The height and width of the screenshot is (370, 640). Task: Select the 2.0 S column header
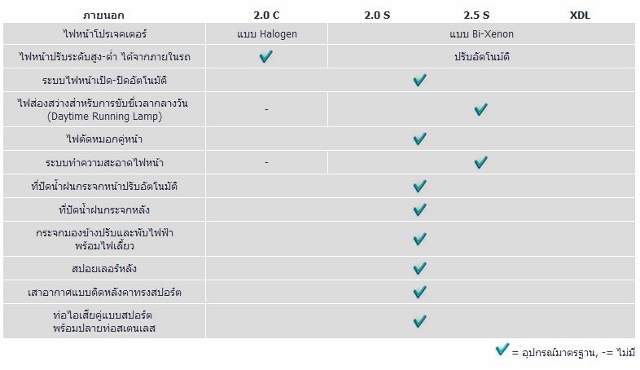coord(377,16)
